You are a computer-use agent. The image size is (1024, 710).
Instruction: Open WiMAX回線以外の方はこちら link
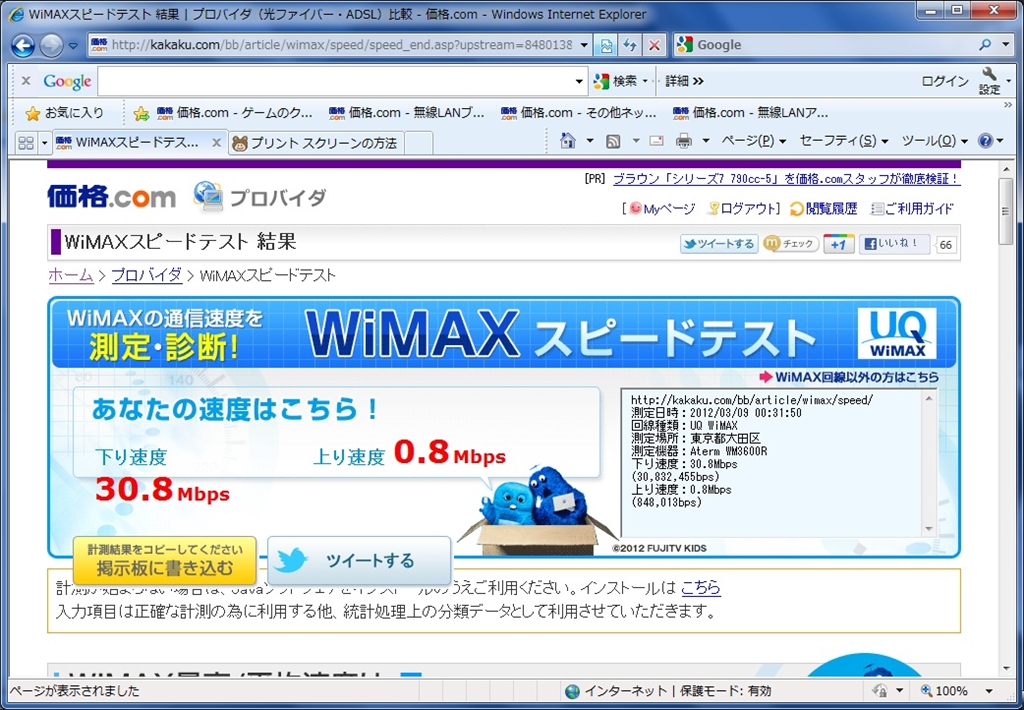[x=849, y=377]
